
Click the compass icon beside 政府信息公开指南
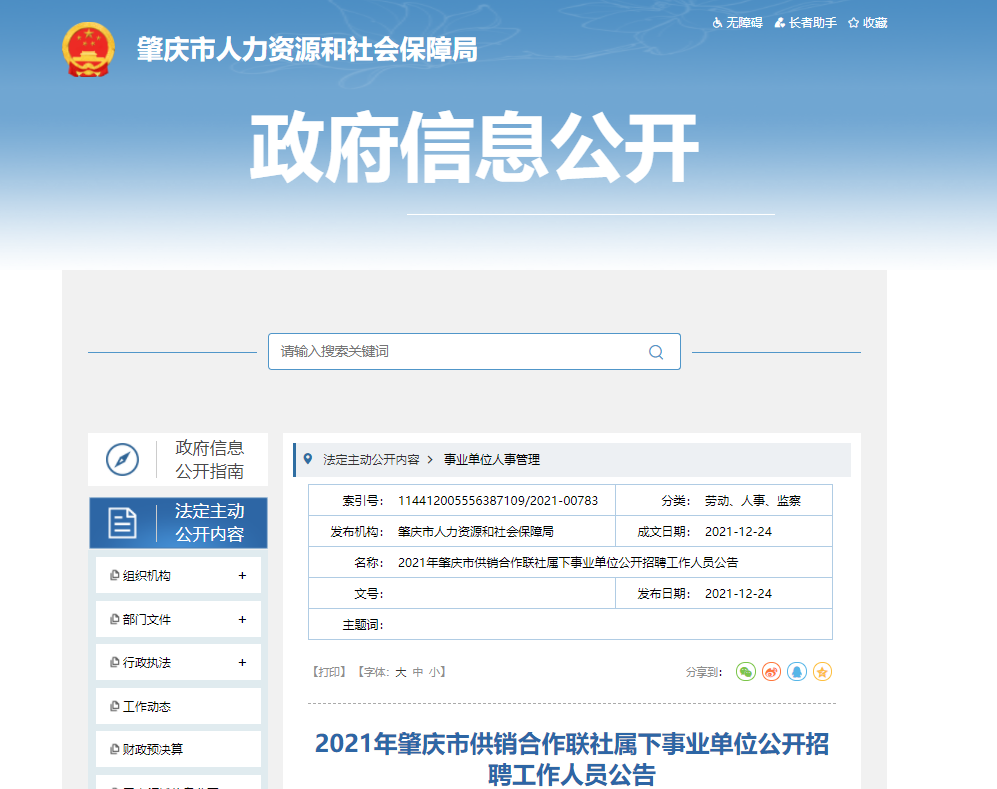[121, 459]
